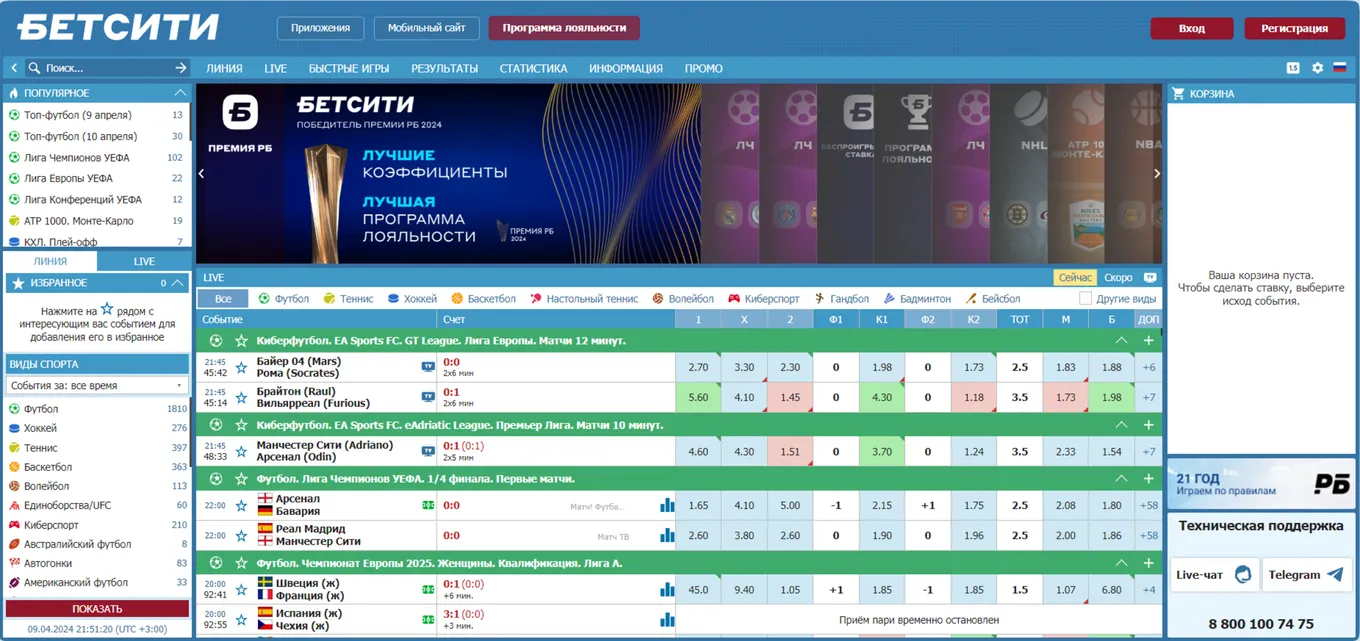The height and width of the screenshot is (641, 1360).
Task: Open statistics chart for Арсенал – Бавария
Action: (667, 505)
